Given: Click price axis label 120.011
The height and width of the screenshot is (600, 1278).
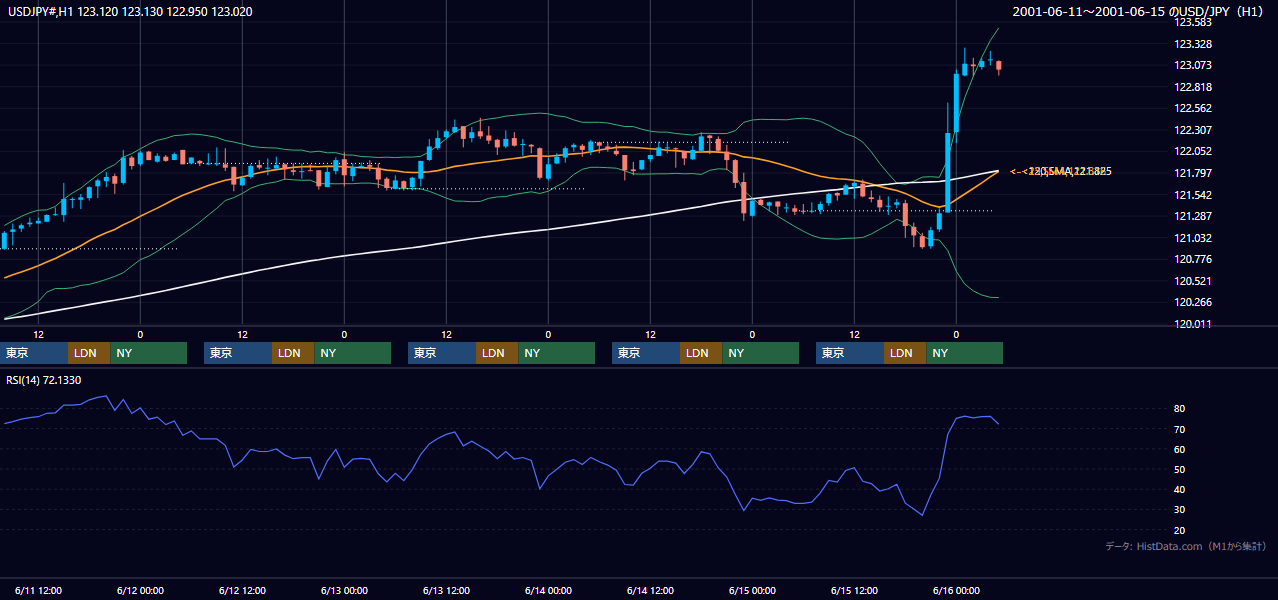Looking at the screenshot, I should tap(1193, 324).
